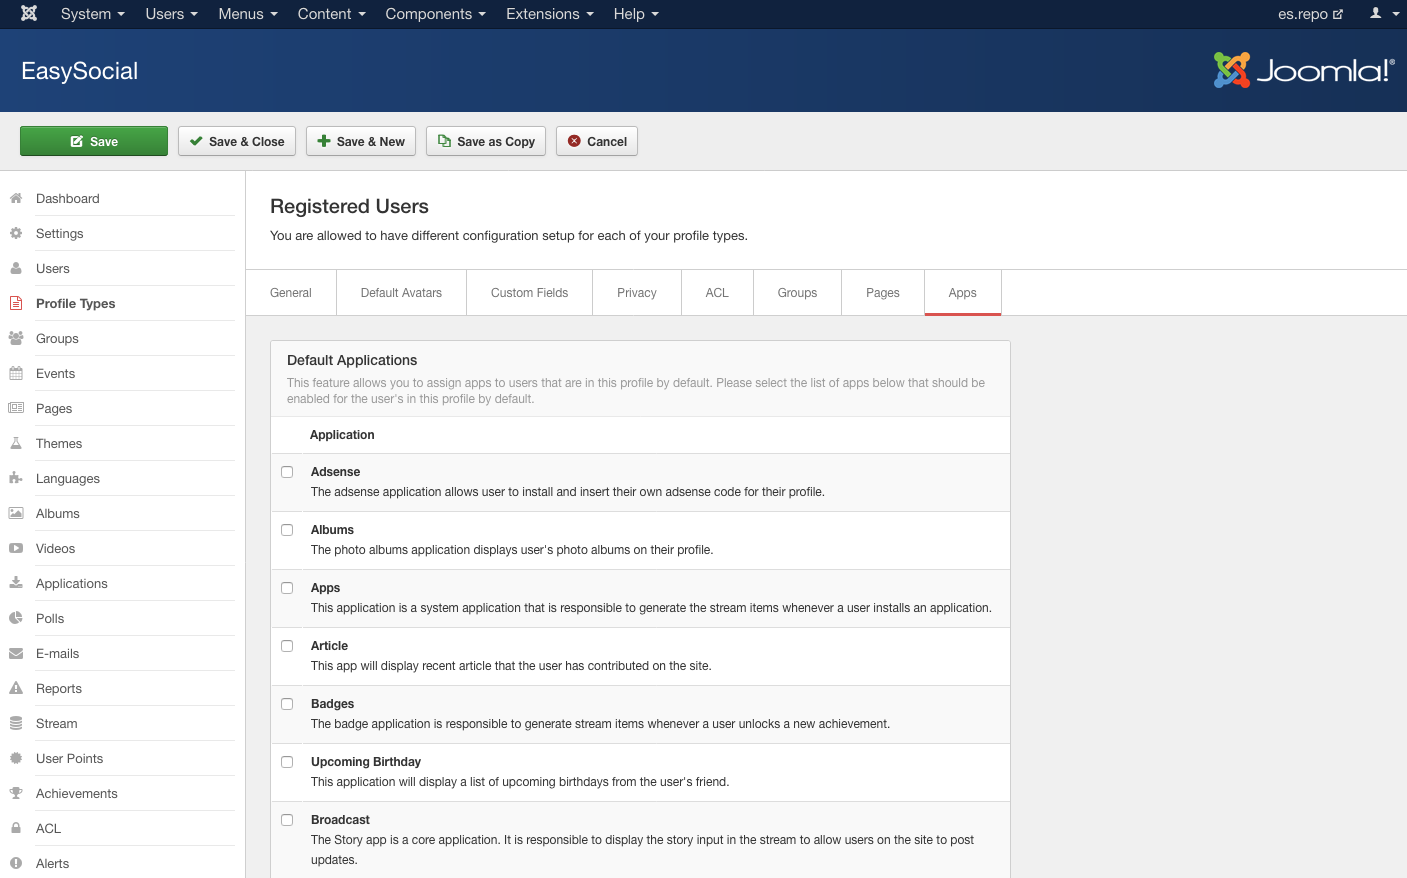Check the Albums application checkbox
This screenshot has width=1407, height=878.
[x=287, y=530]
